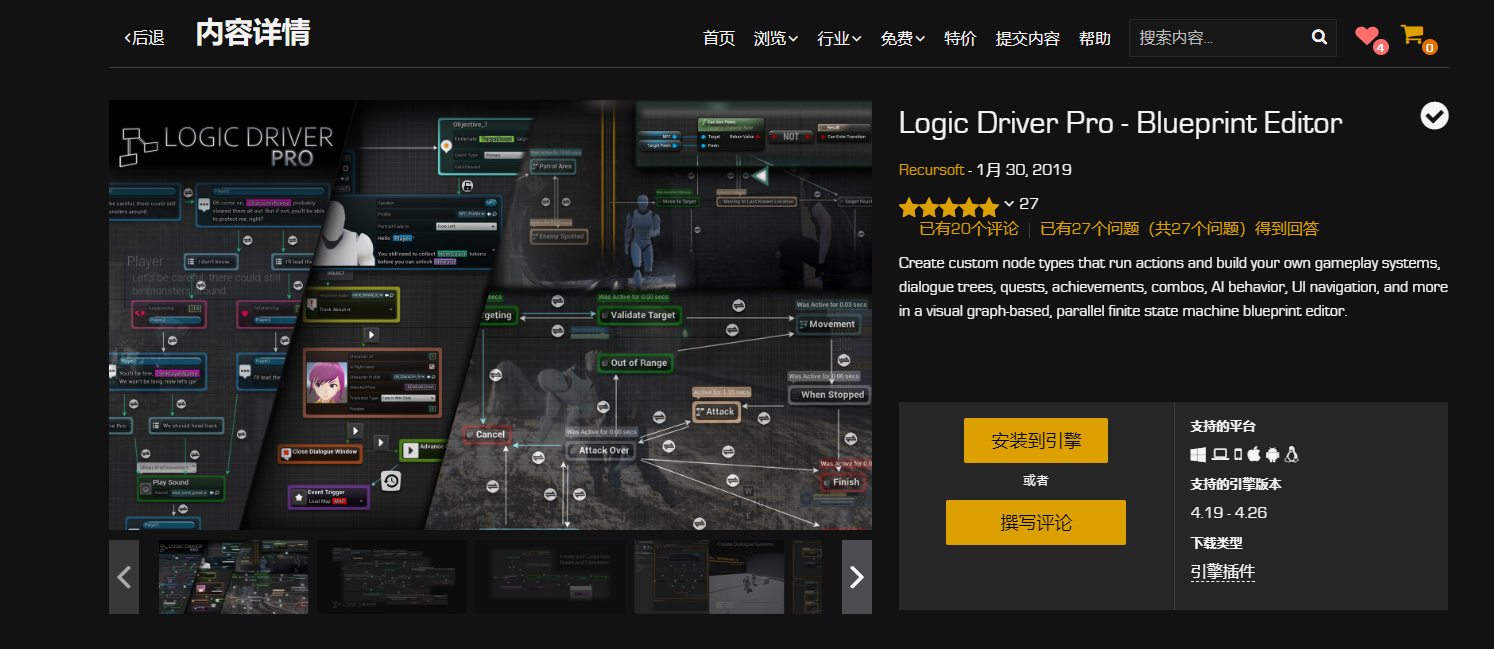Open the shopping cart icon

[1412, 33]
